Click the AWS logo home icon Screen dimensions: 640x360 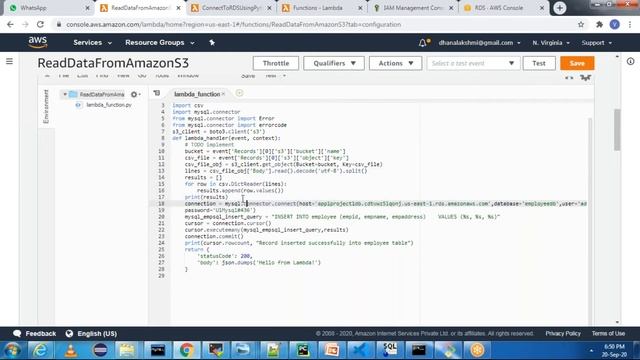[x=38, y=42]
